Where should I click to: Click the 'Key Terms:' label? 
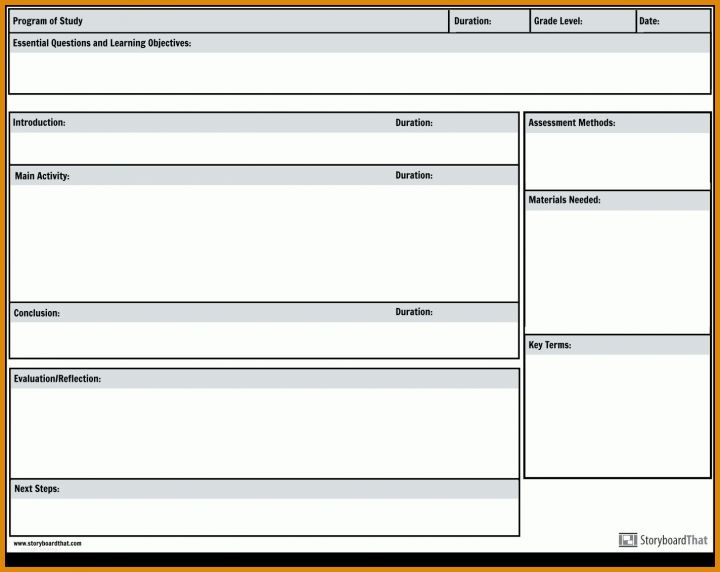click(550, 345)
